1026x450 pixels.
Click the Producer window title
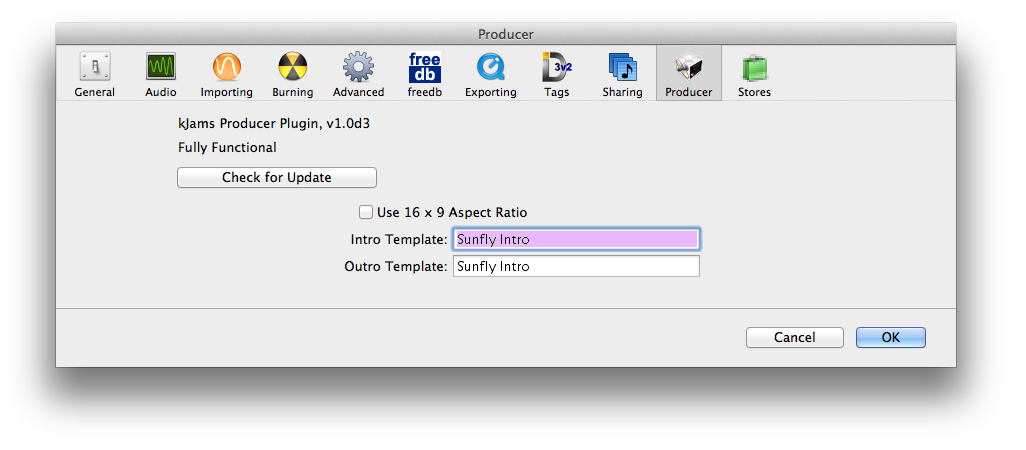[506, 34]
